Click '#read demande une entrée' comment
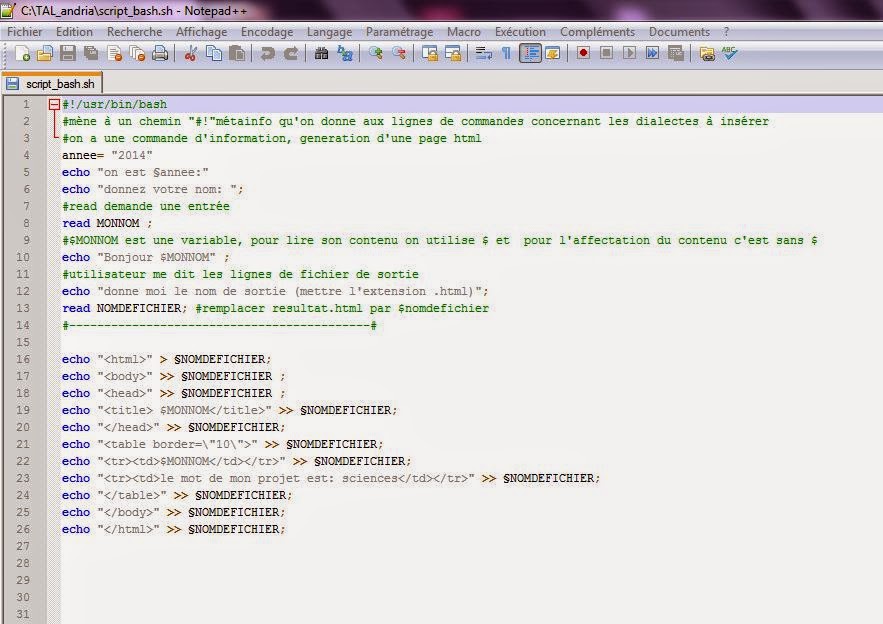883x624 pixels. point(146,206)
